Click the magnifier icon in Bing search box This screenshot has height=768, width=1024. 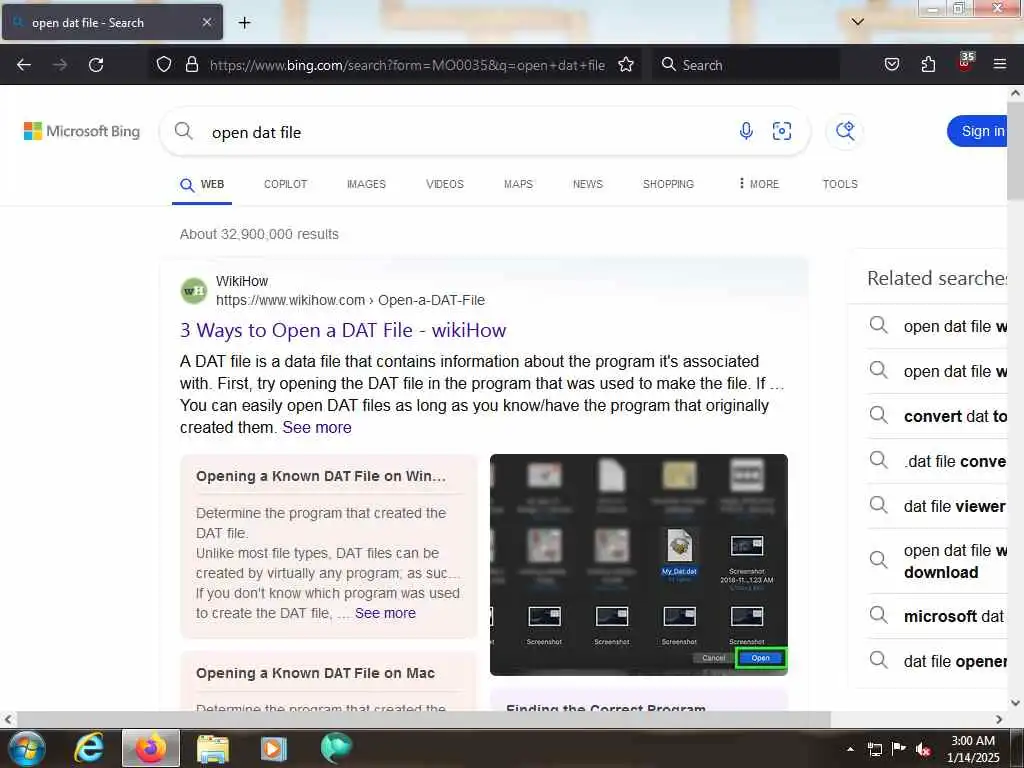[184, 131]
